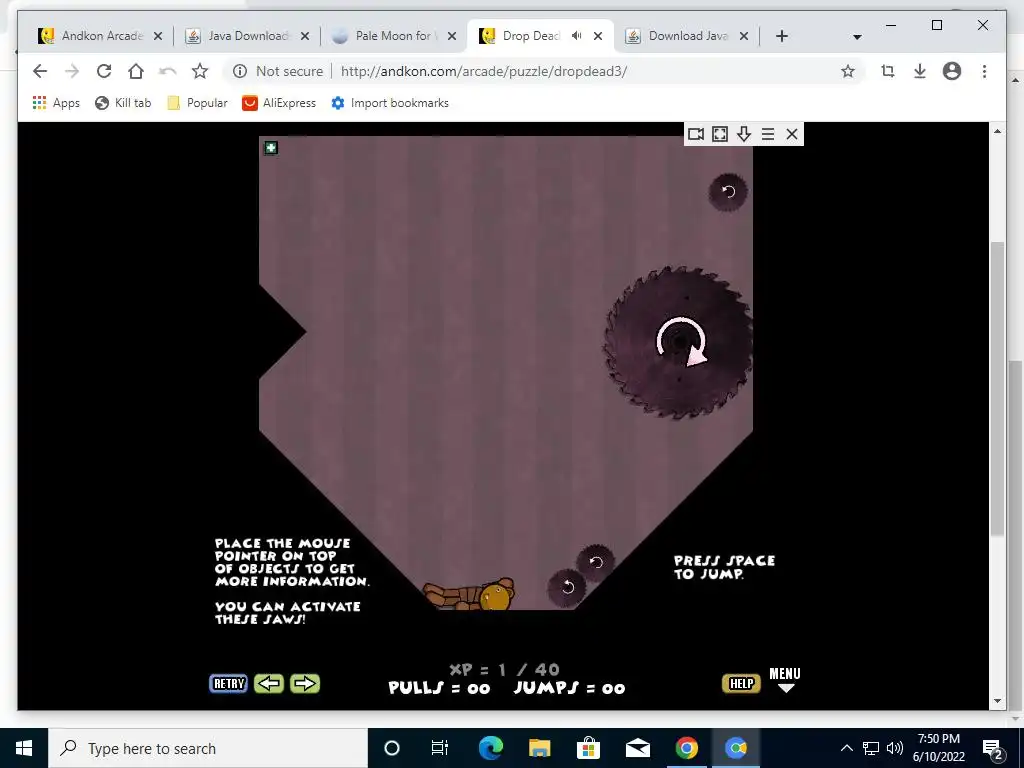
Task: Open the notification center icon
Action: pos(992,748)
